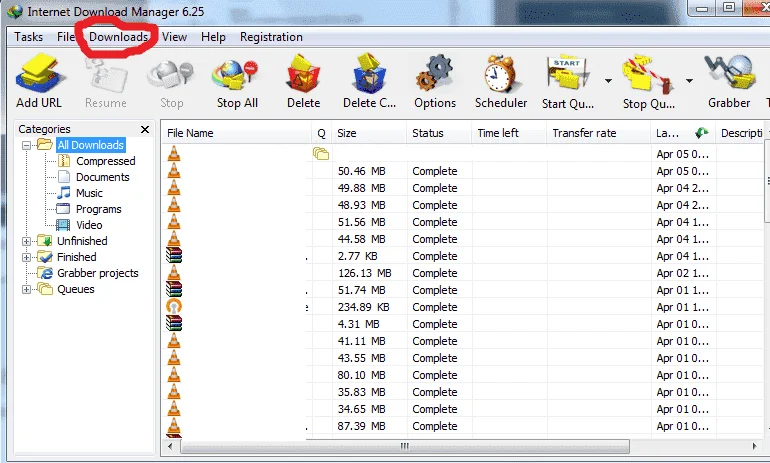Stop all downloads with Stop All
The height and width of the screenshot is (463, 770).
click(237, 75)
